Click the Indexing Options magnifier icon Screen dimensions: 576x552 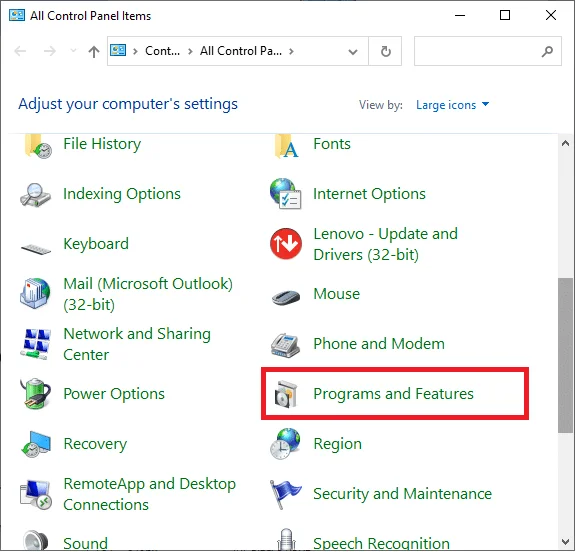[35, 195]
